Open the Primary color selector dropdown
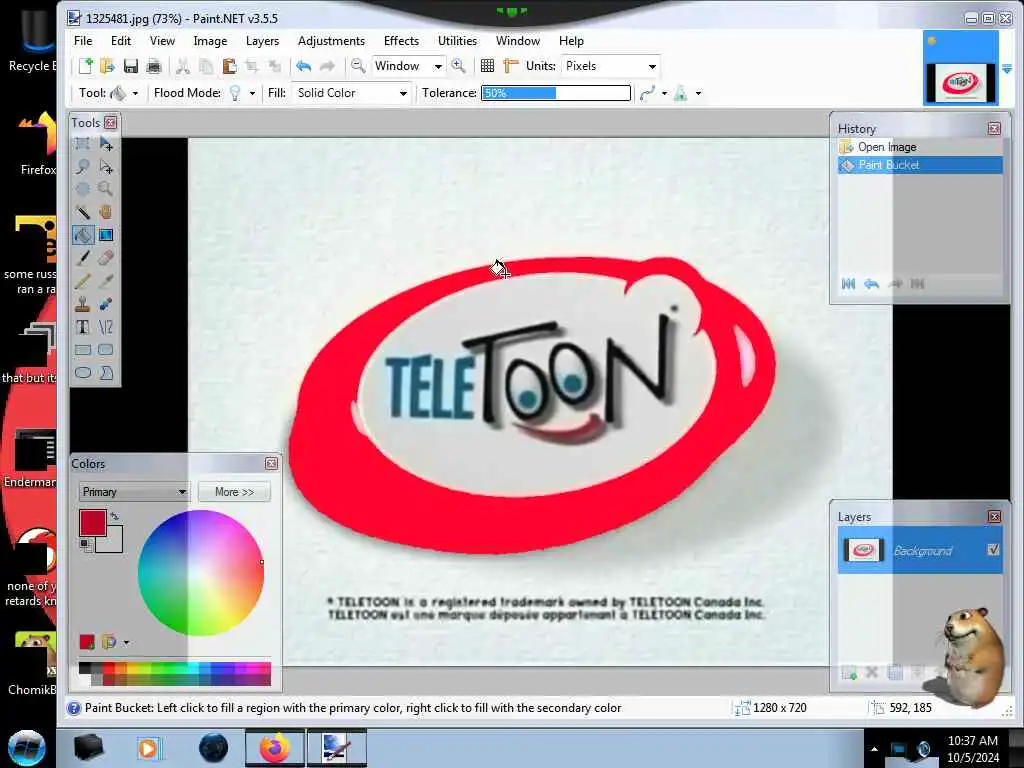 point(134,492)
